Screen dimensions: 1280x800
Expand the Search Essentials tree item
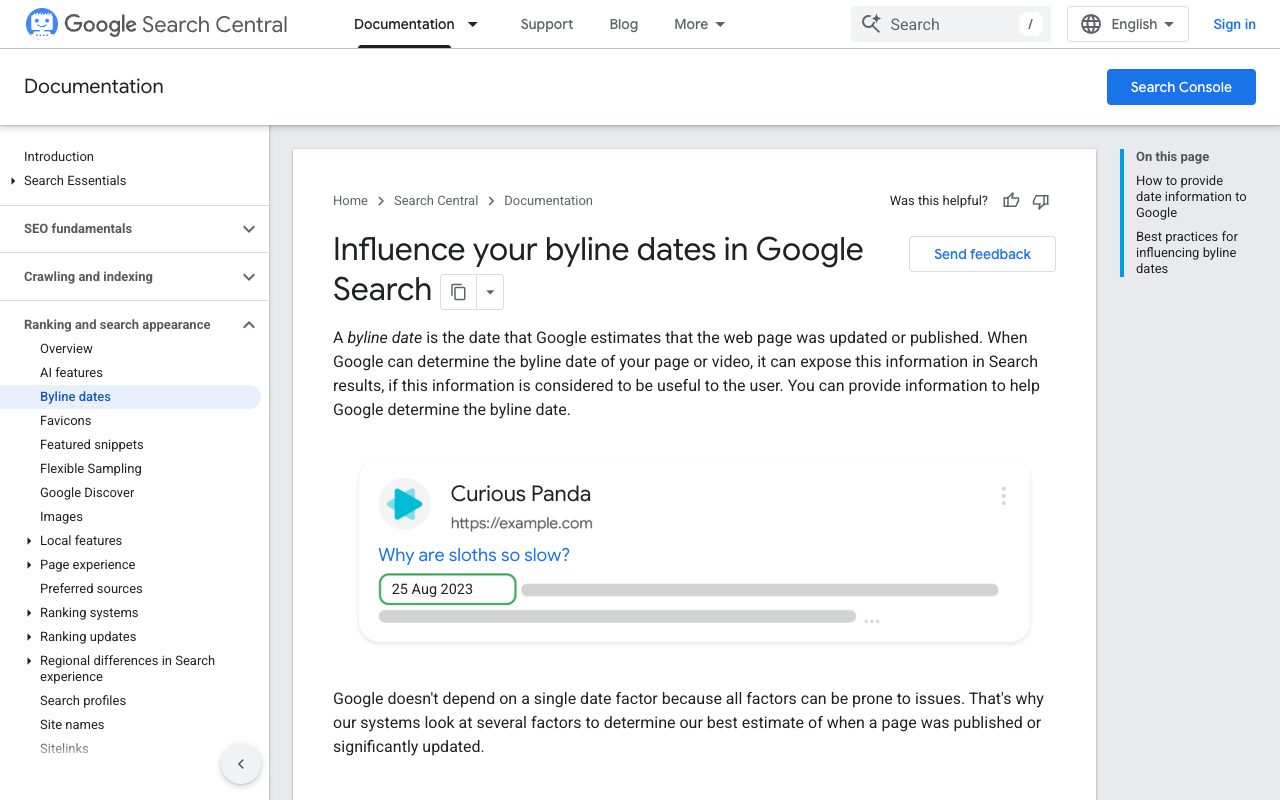tap(13, 181)
